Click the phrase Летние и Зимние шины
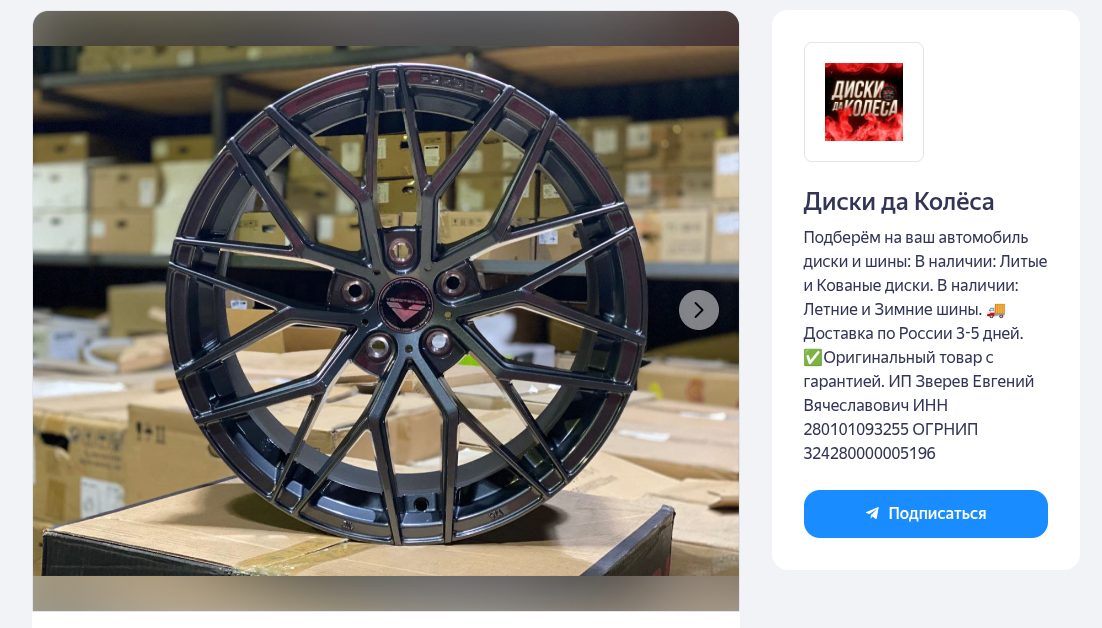The width and height of the screenshot is (1102, 628). coord(893,310)
